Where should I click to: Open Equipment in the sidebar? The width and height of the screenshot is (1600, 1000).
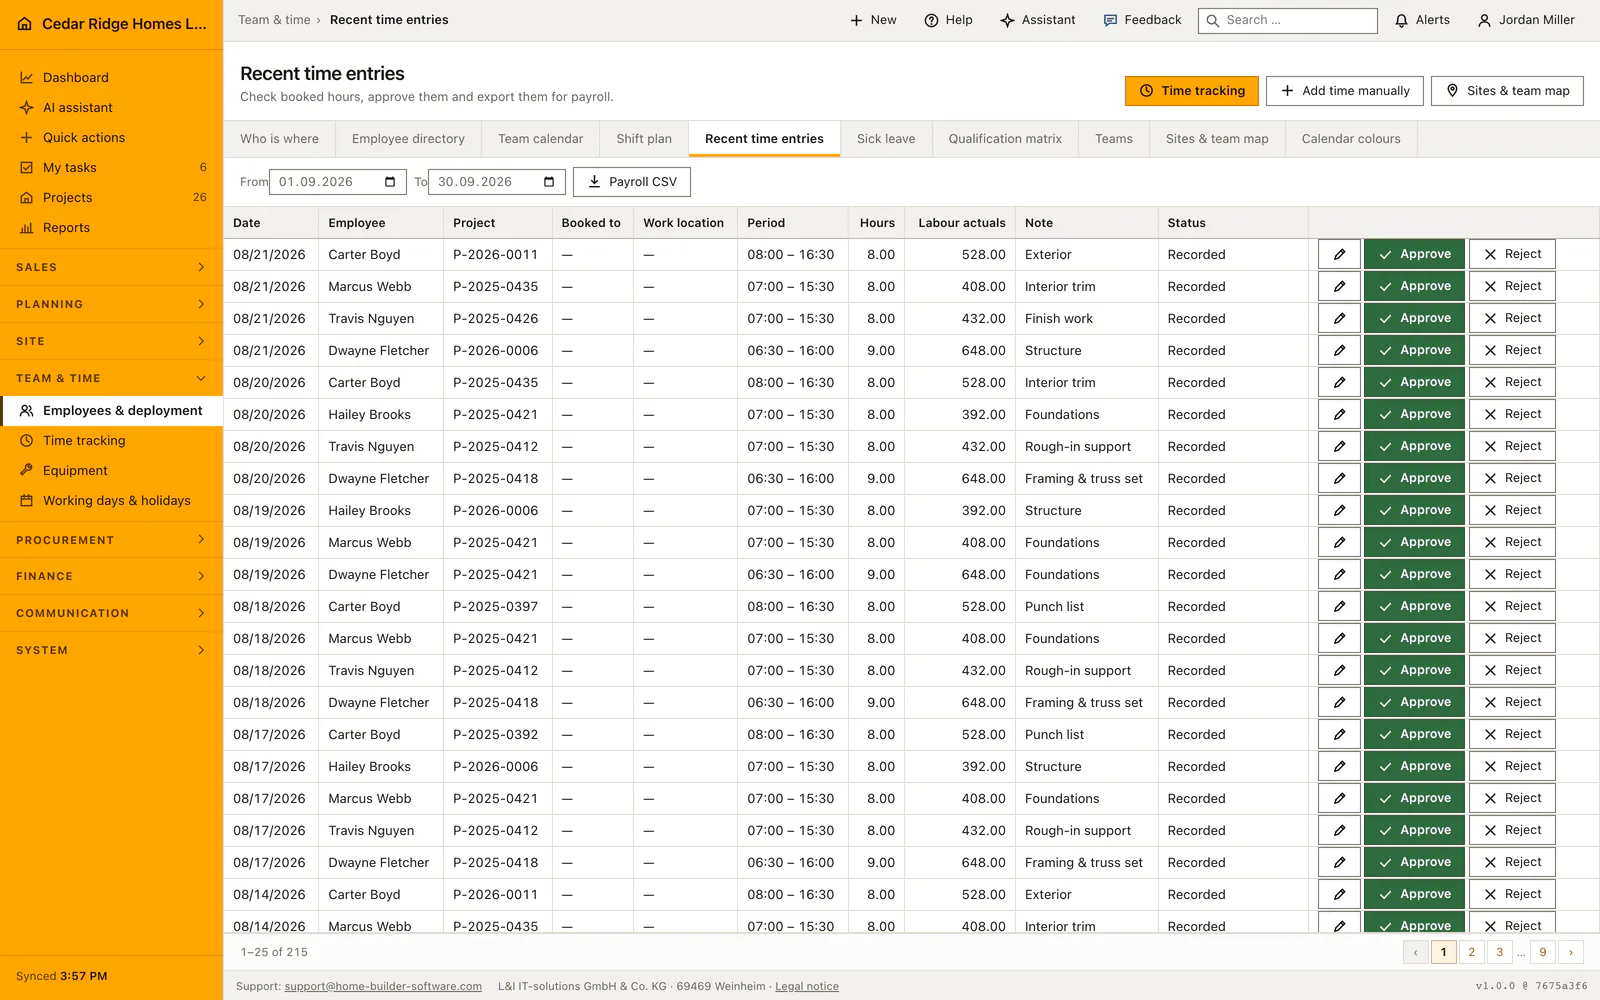tap(111, 470)
